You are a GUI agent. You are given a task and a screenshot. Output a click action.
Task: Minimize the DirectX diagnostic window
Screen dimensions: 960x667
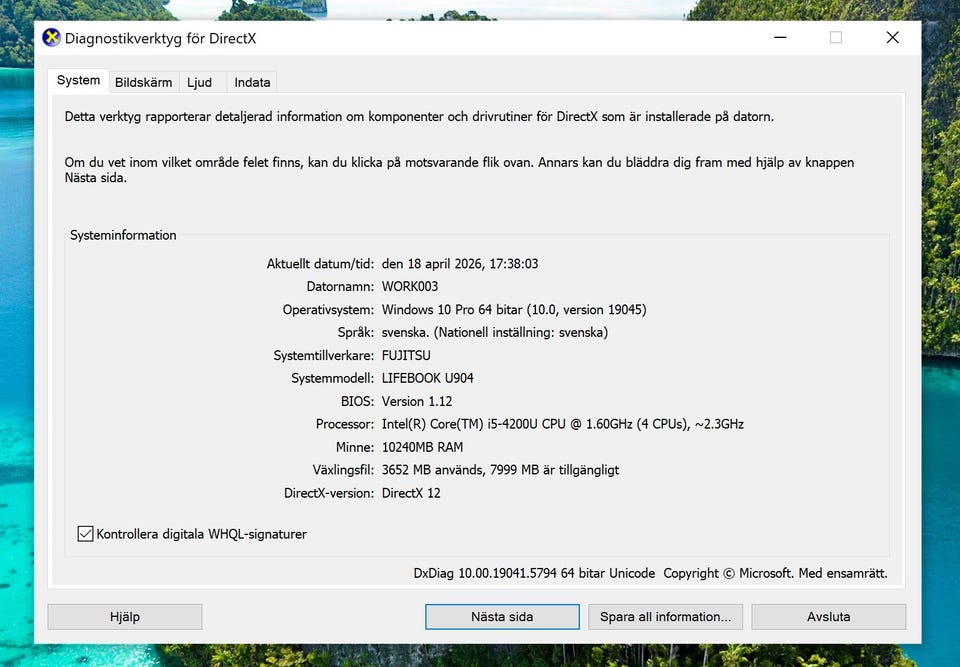click(x=780, y=37)
